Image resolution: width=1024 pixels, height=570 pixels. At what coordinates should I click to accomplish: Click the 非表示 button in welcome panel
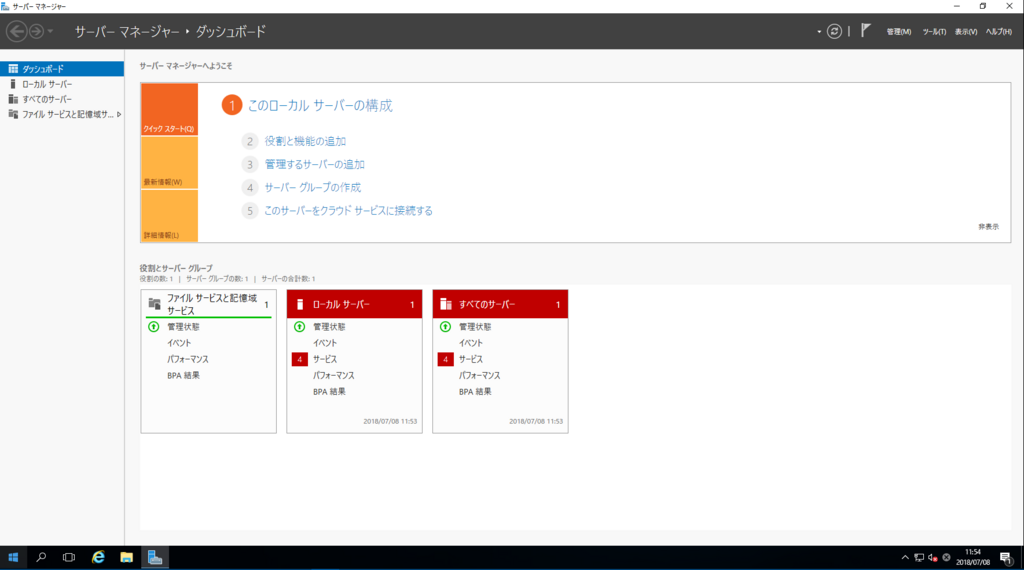[988, 227]
